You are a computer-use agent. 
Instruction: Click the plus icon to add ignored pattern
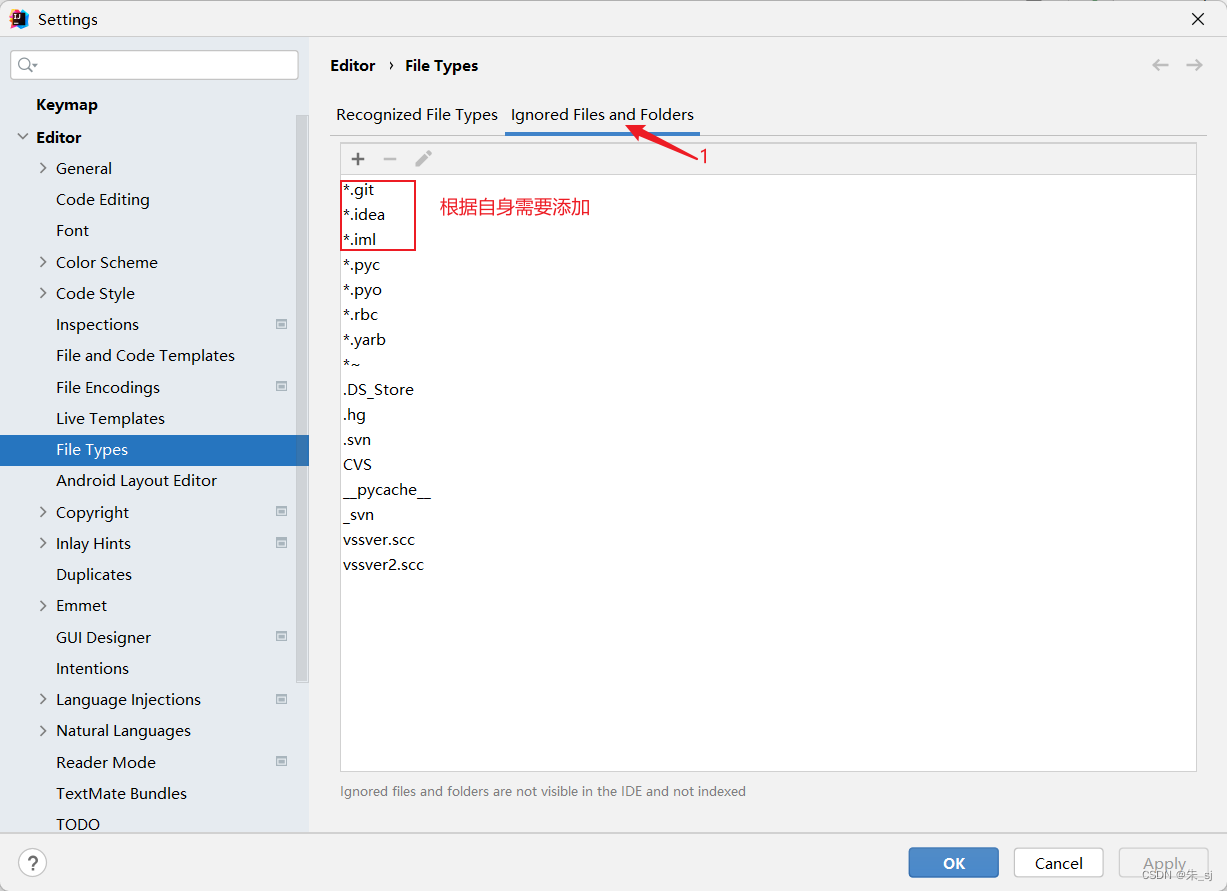pos(357,158)
